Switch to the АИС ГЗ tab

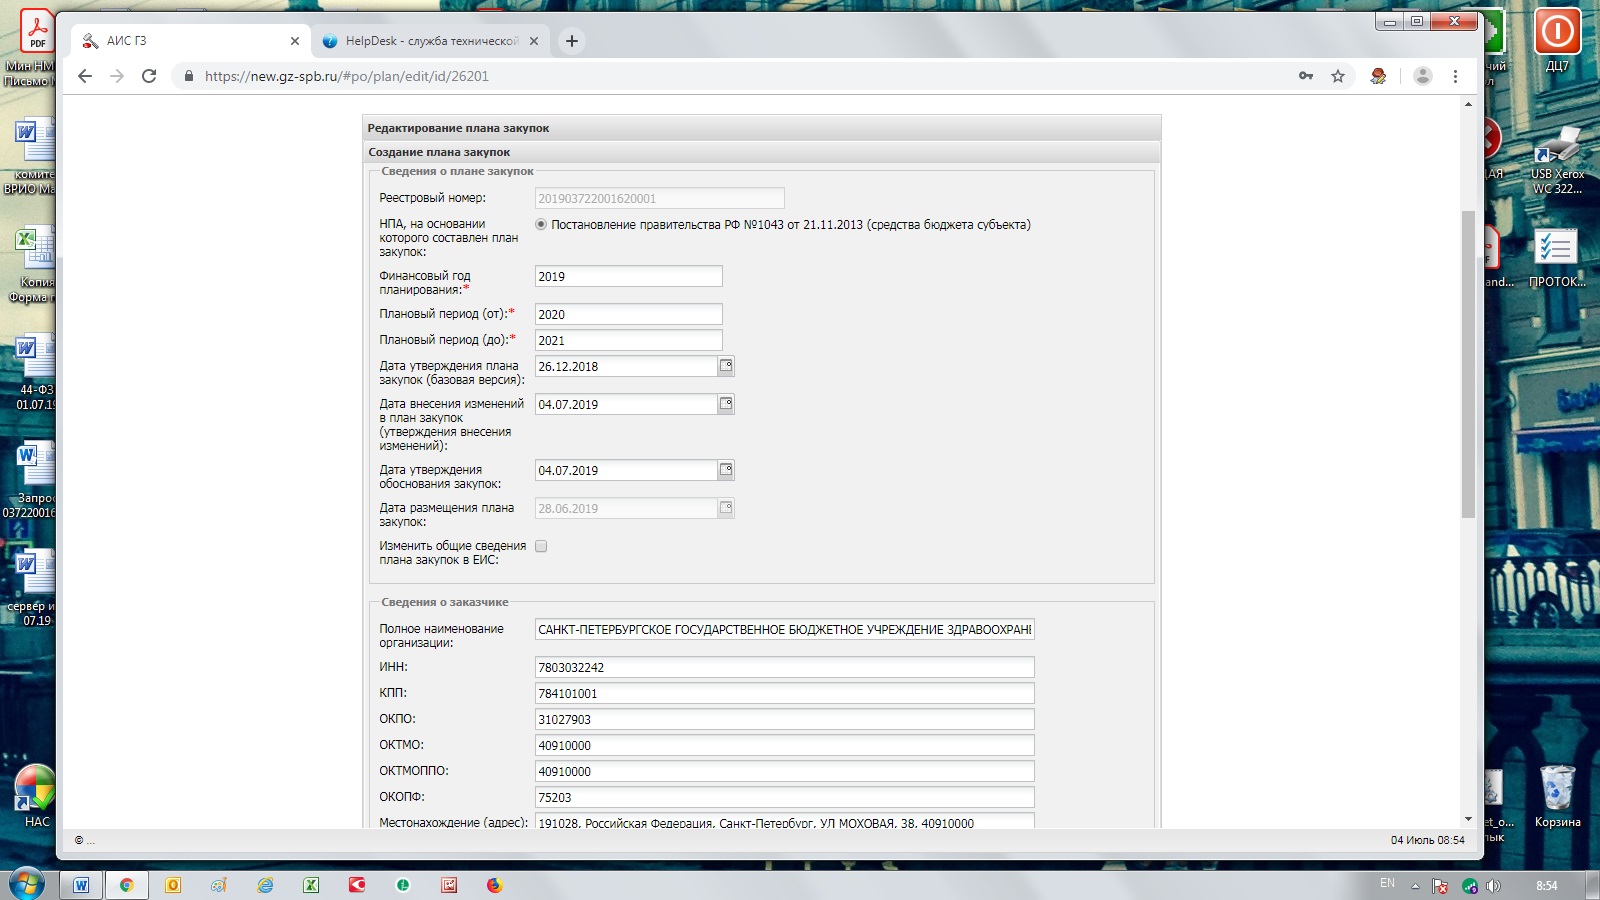point(190,41)
